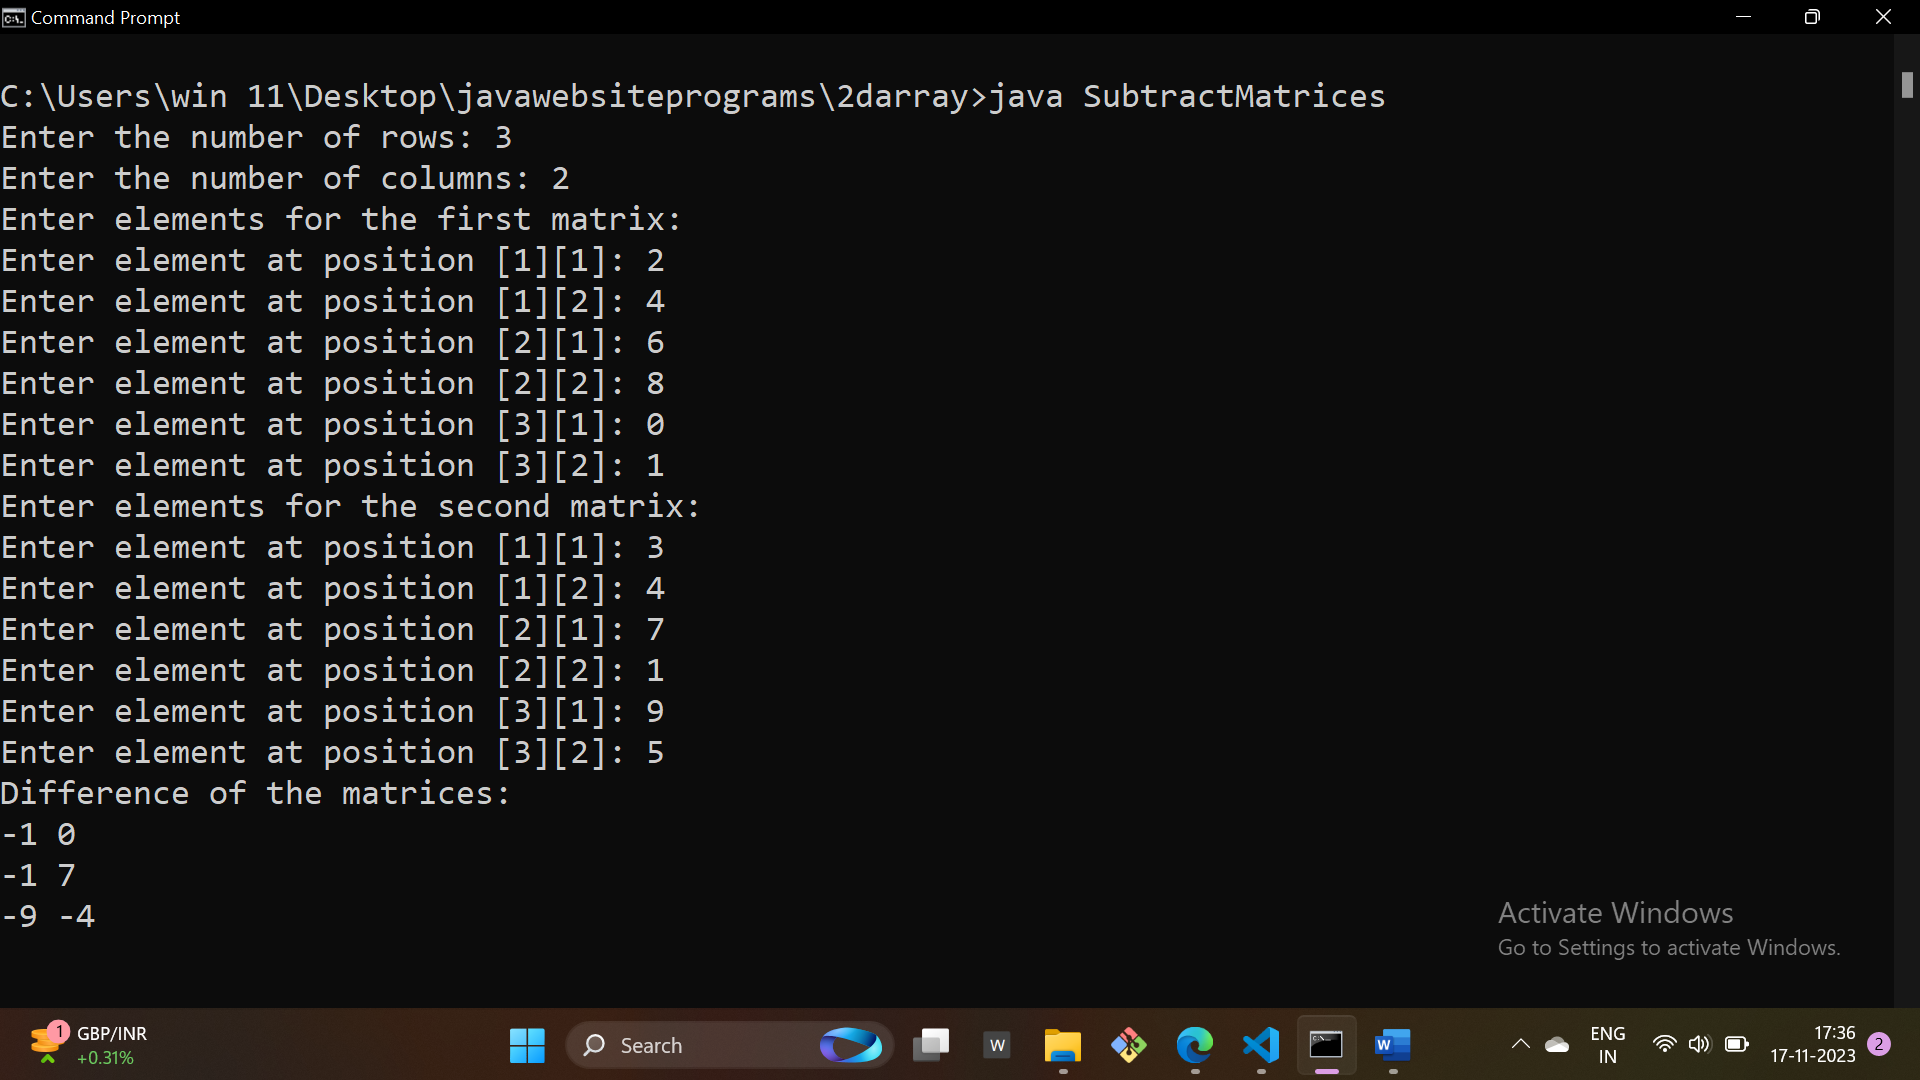Click the taskbar Search box
This screenshot has width=1920, height=1080.
700,1045
